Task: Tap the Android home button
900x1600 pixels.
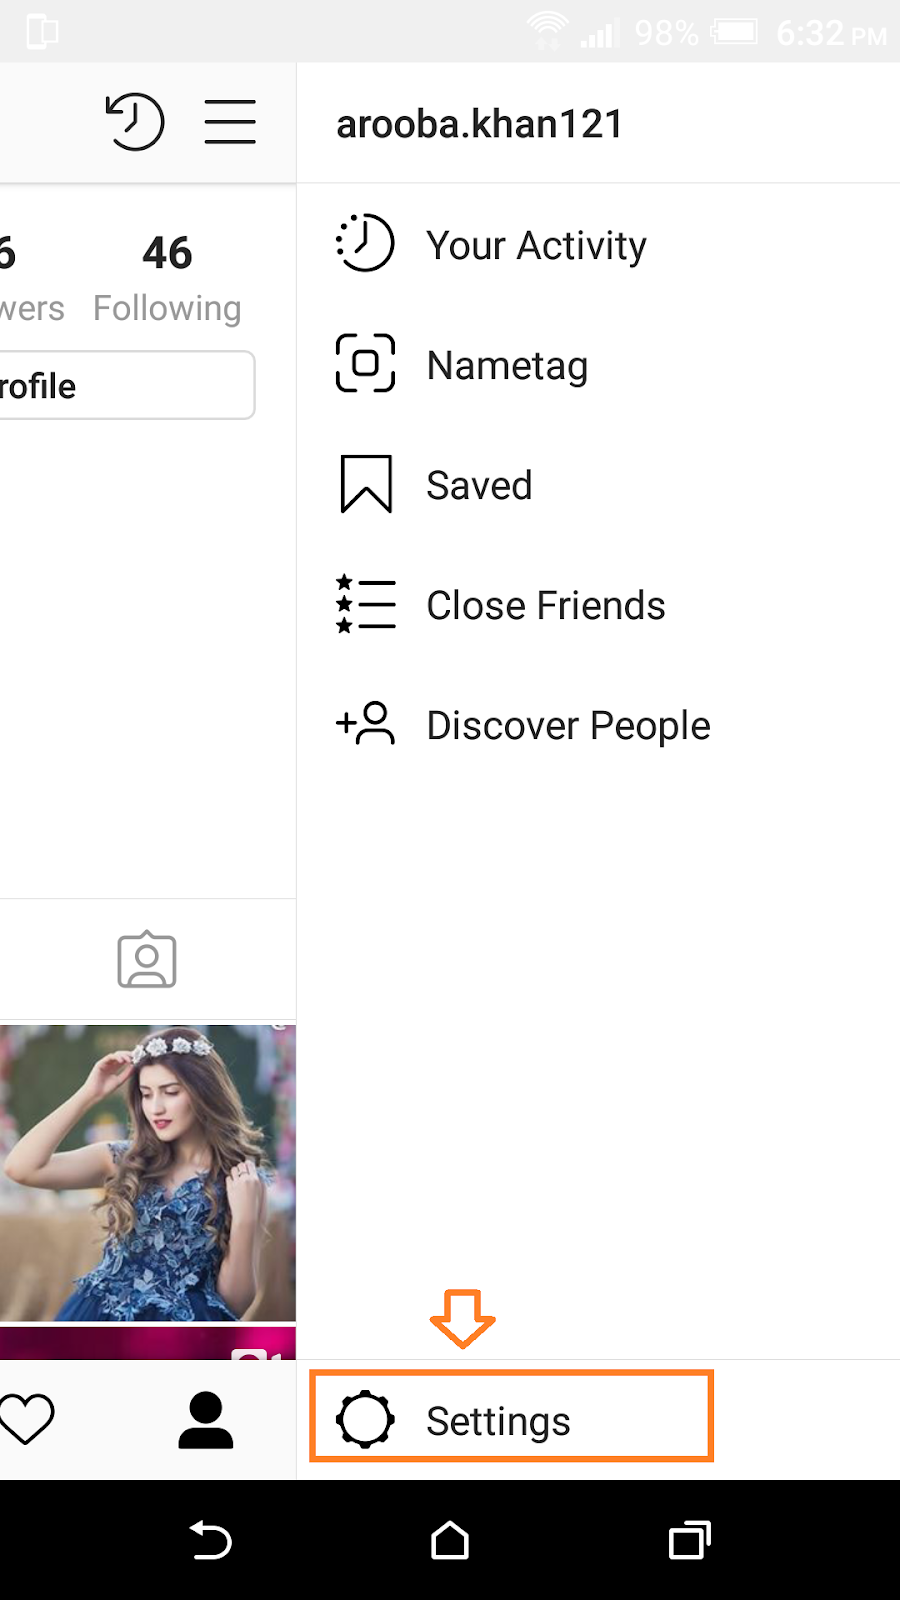Action: [450, 1540]
